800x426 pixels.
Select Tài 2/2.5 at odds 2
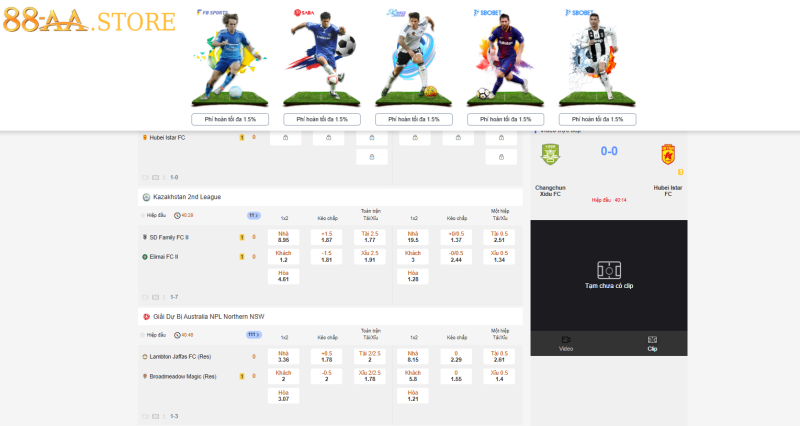[370, 357]
